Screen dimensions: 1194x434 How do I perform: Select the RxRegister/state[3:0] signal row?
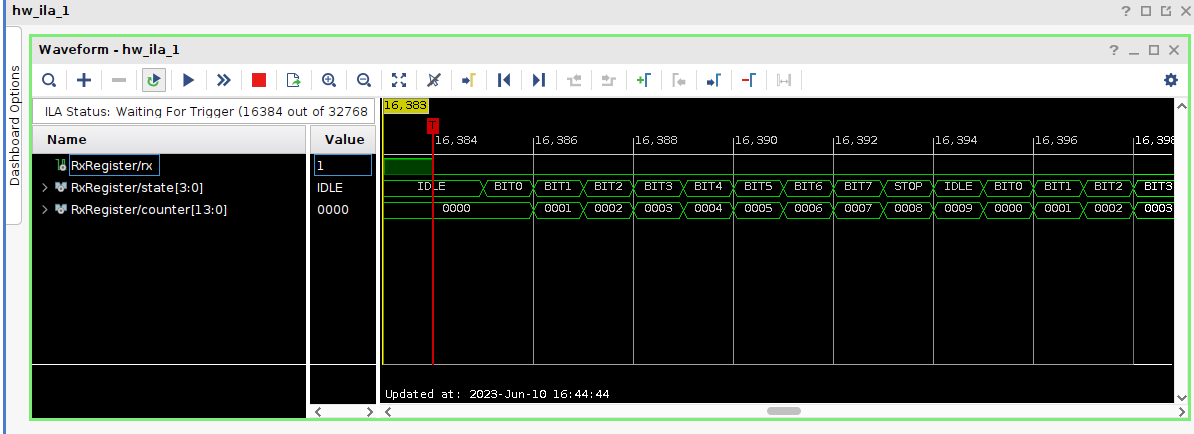pyautogui.click(x=137, y=187)
